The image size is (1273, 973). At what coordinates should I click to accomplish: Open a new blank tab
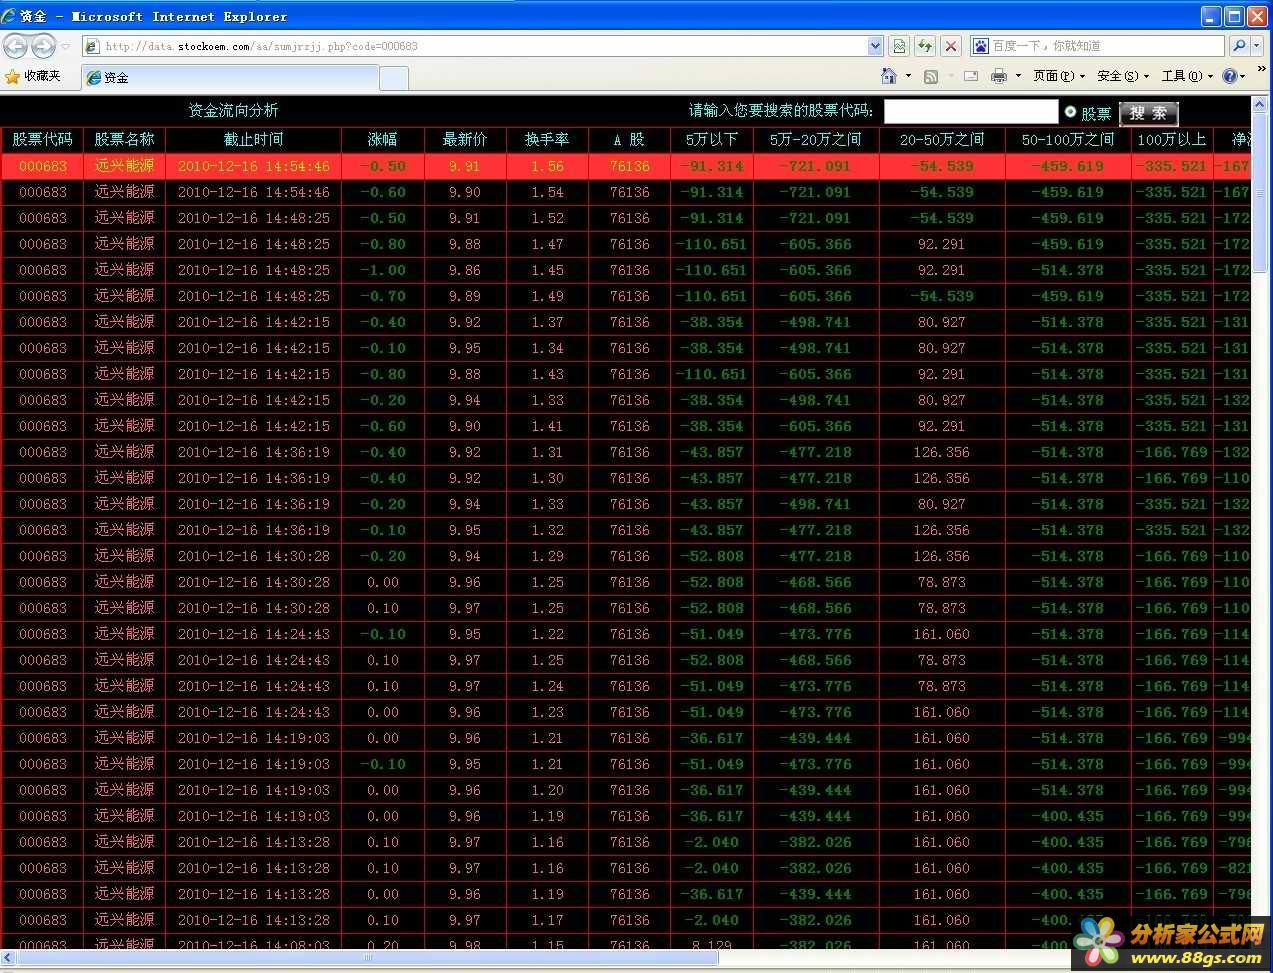[394, 77]
